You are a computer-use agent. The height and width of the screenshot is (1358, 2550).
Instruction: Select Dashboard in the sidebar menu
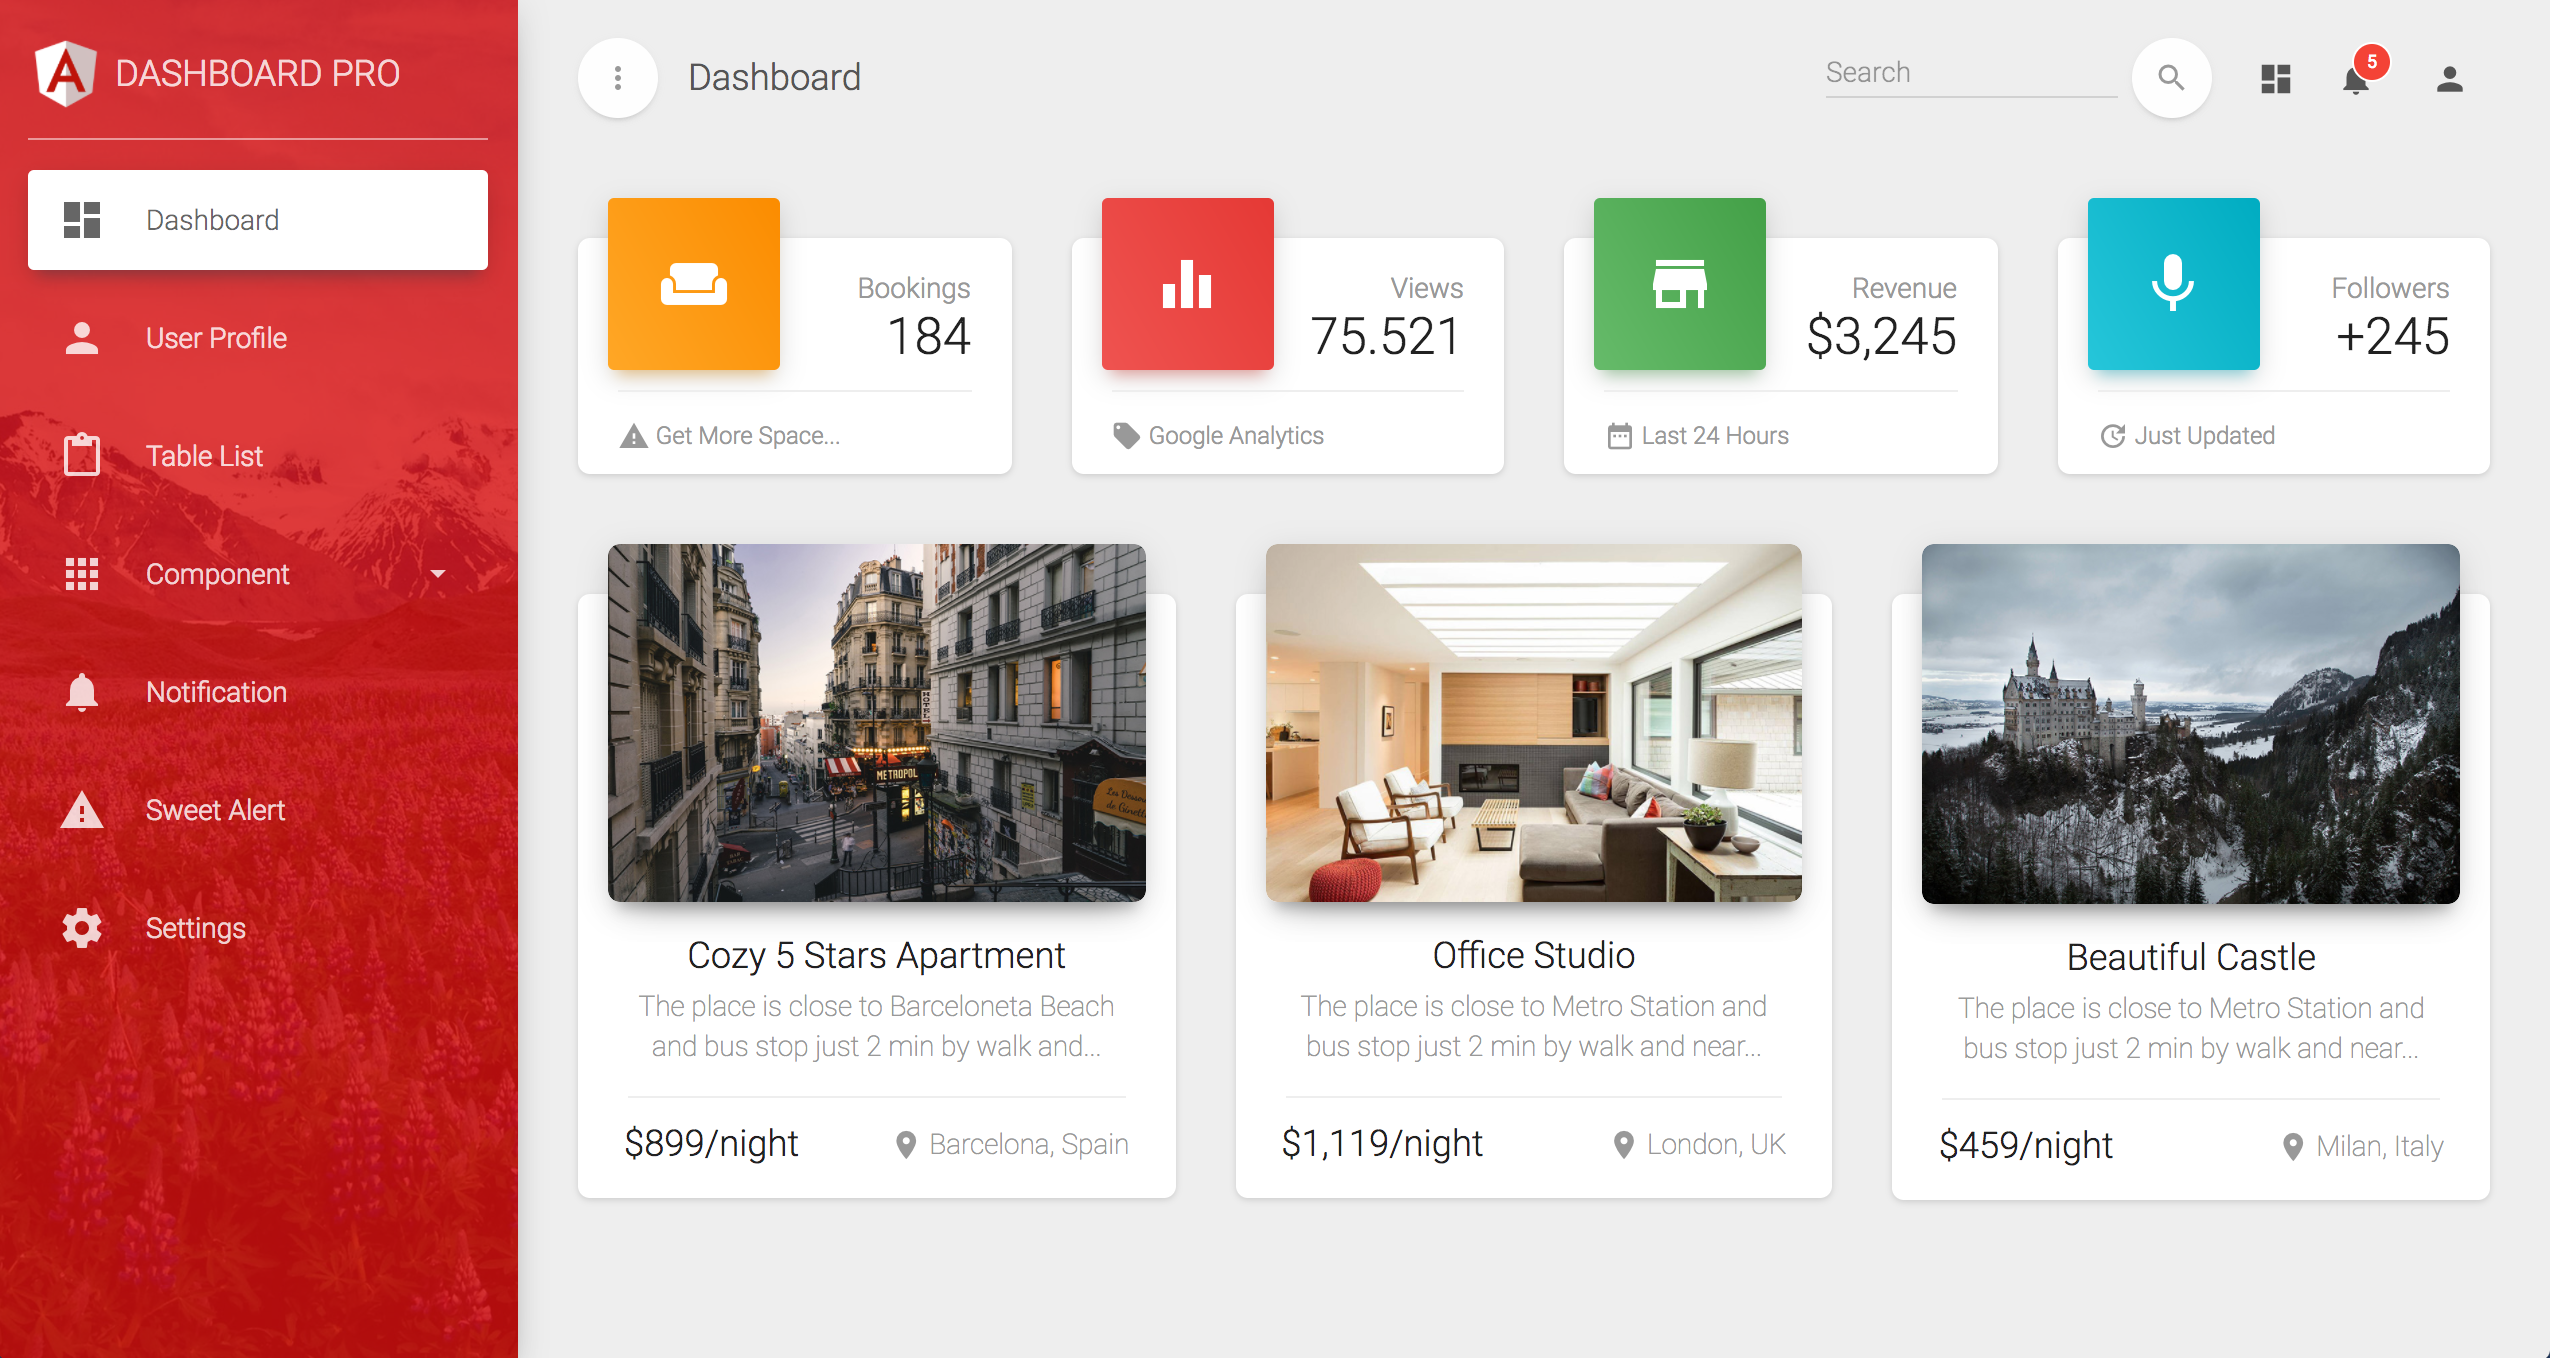coord(258,220)
